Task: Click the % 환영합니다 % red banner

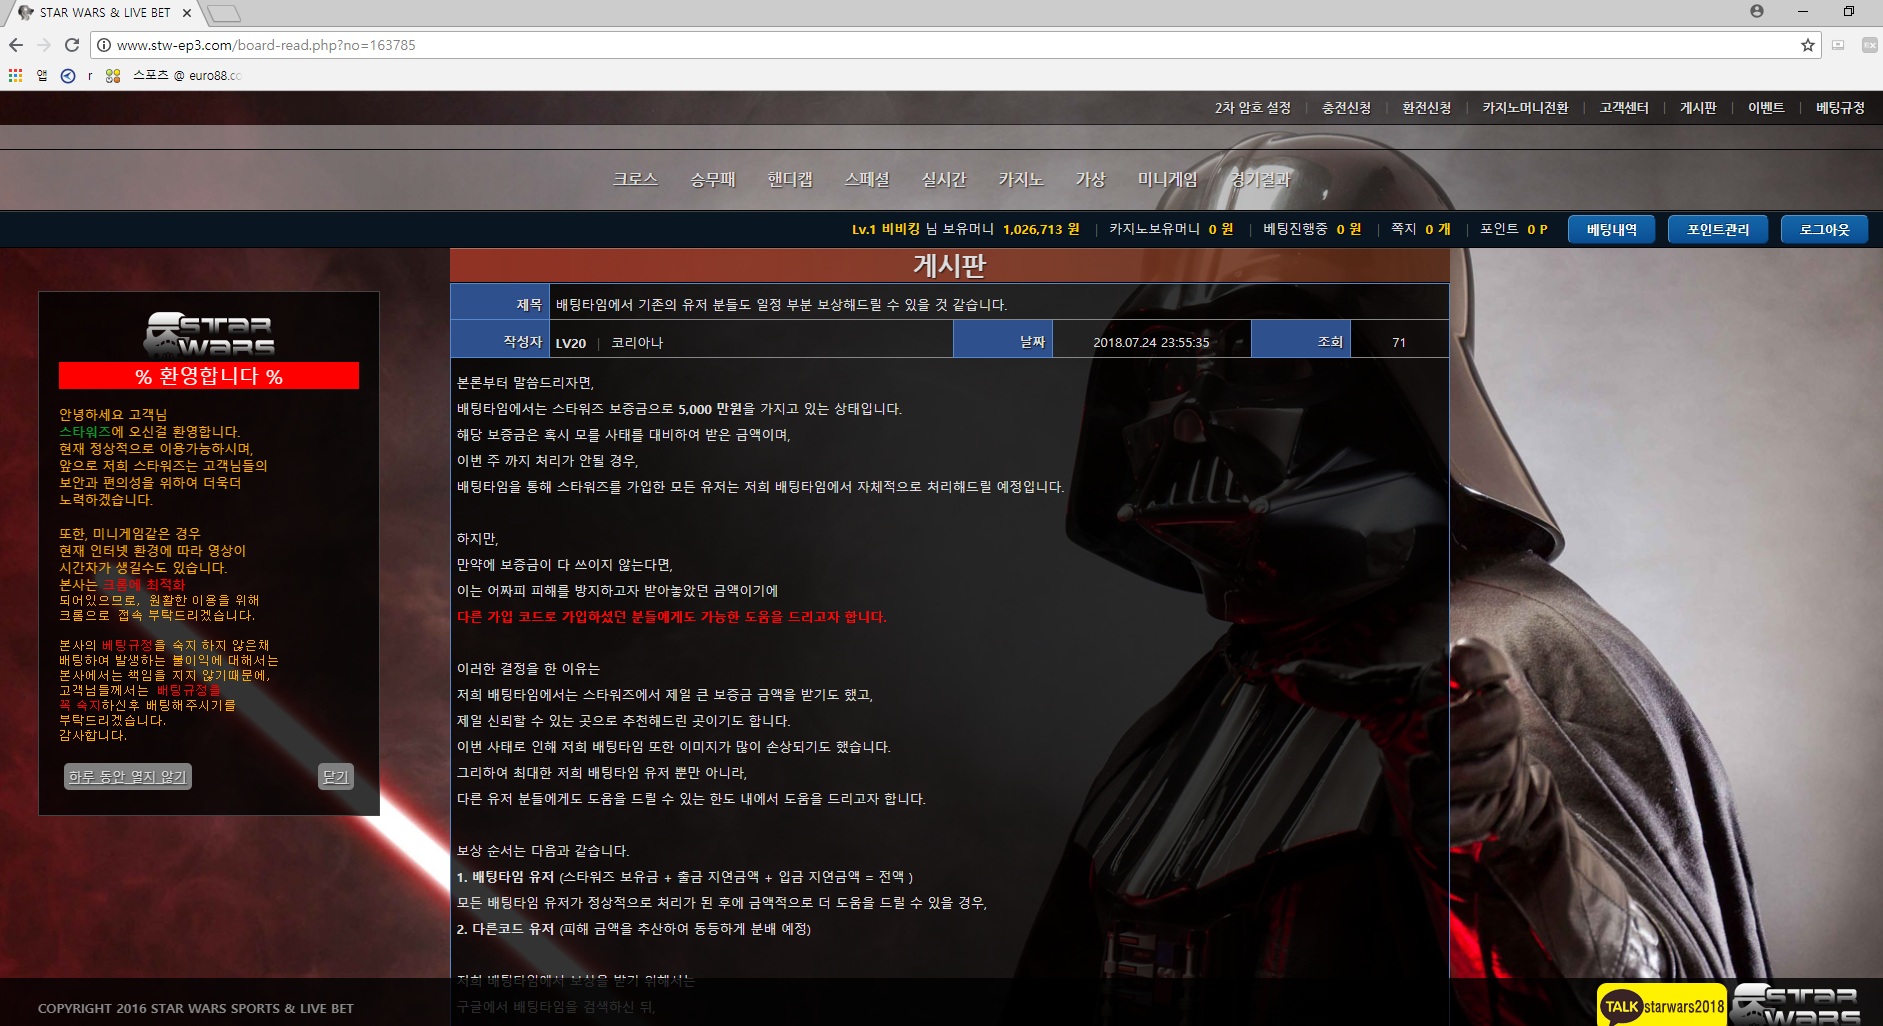Action: coord(209,376)
